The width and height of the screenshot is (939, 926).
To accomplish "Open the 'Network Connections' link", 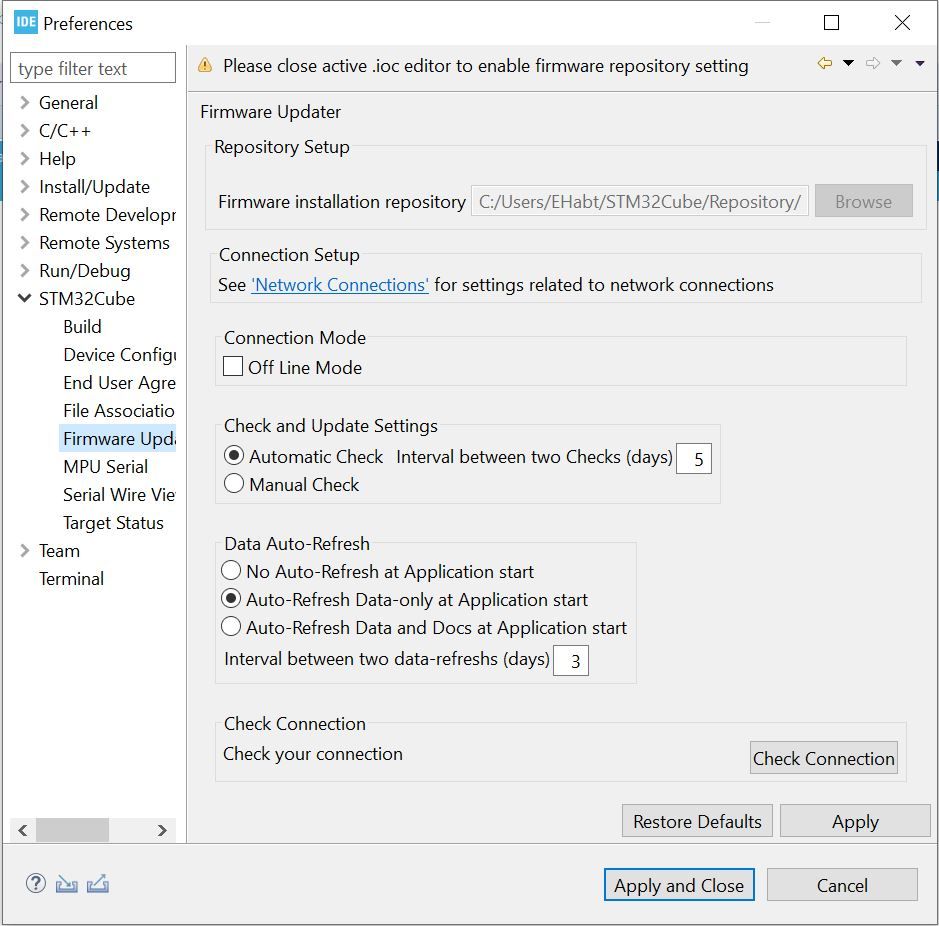I will [340, 285].
